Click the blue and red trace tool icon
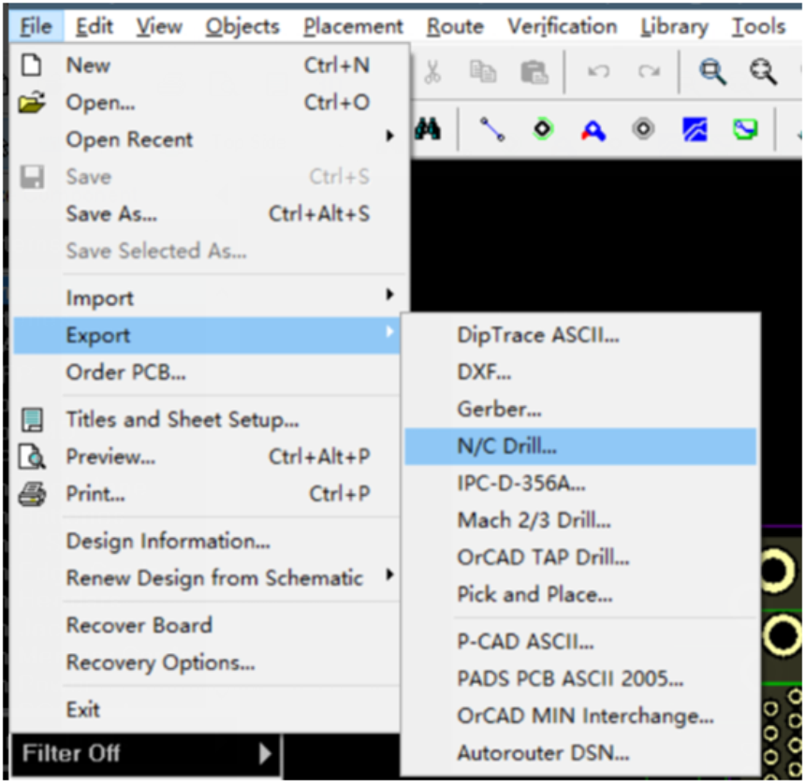This screenshot has width=805, height=783. tap(594, 130)
